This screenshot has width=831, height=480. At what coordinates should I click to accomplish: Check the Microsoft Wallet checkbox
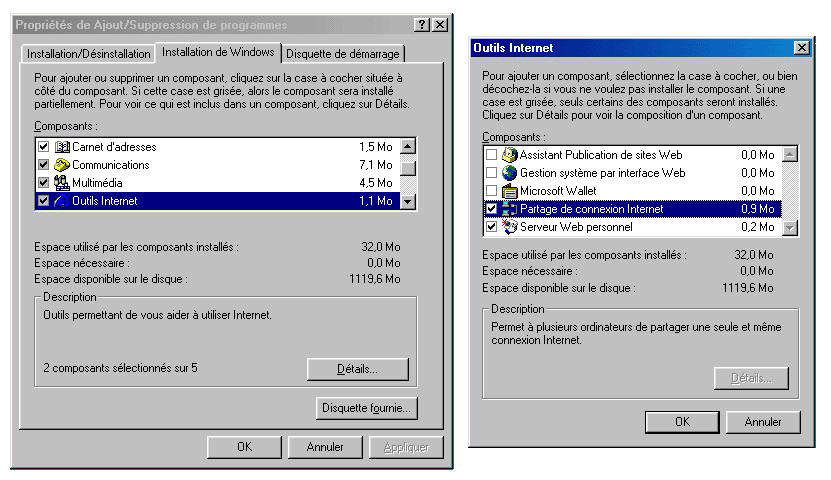[x=491, y=191]
